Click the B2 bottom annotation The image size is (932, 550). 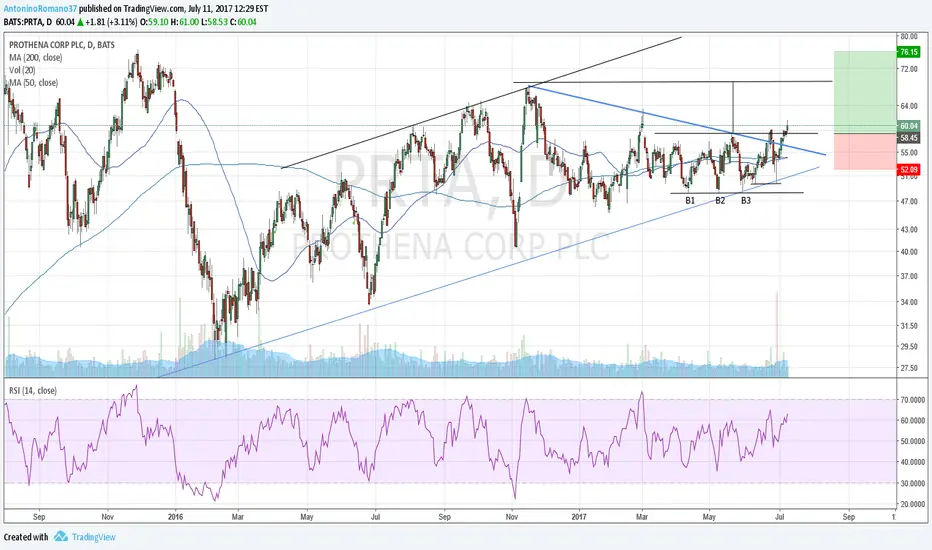coord(720,200)
